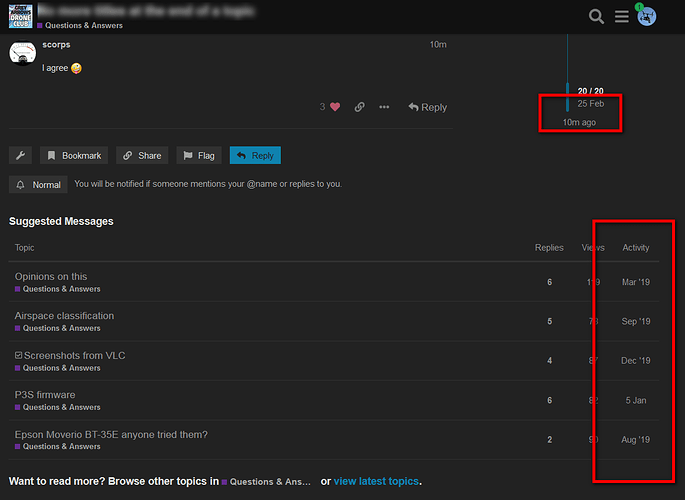Click category tag under 'P3S firmware'
The height and width of the screenshot is (500, 685).
coord(58,407)
